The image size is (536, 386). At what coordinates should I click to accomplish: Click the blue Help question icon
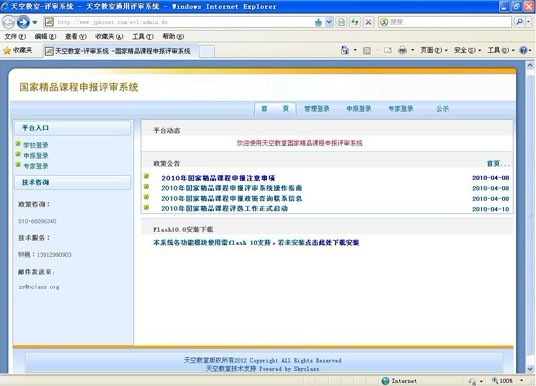coord(523,50)
